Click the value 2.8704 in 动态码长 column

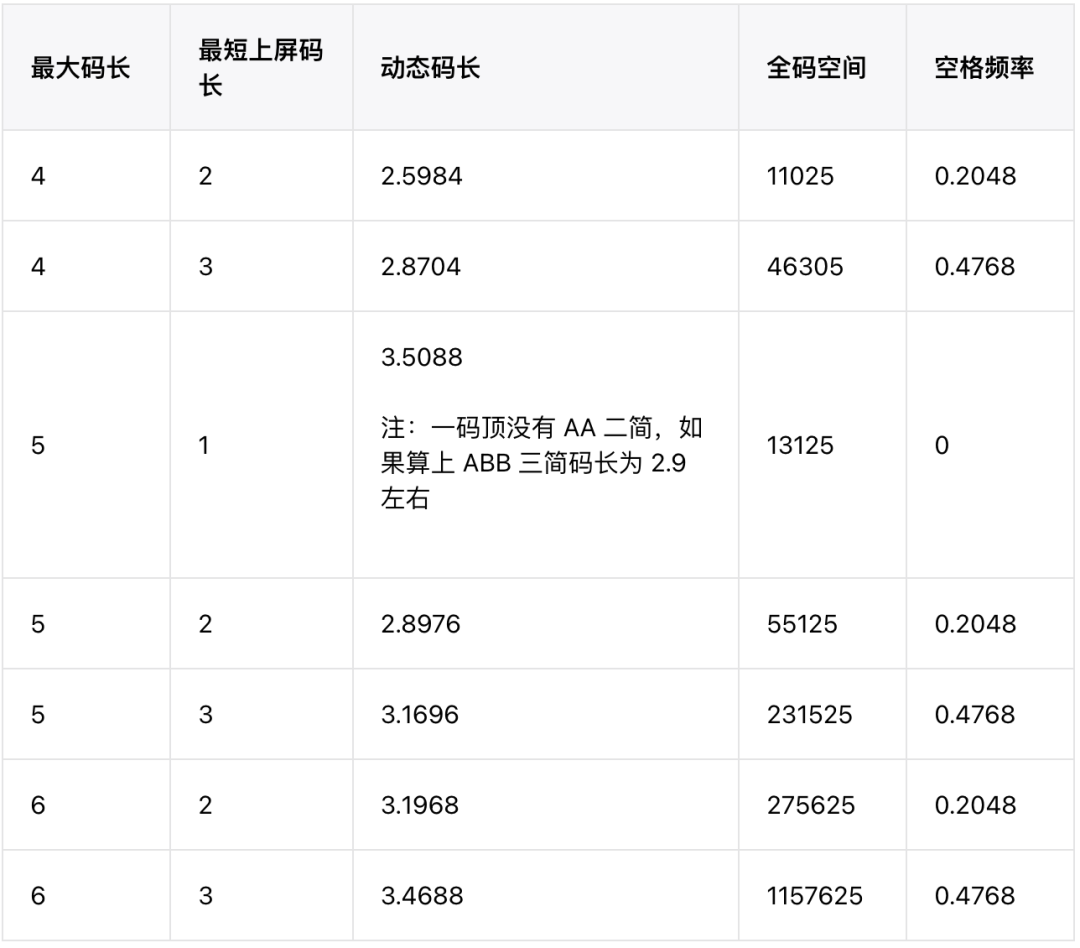[421, 267]
